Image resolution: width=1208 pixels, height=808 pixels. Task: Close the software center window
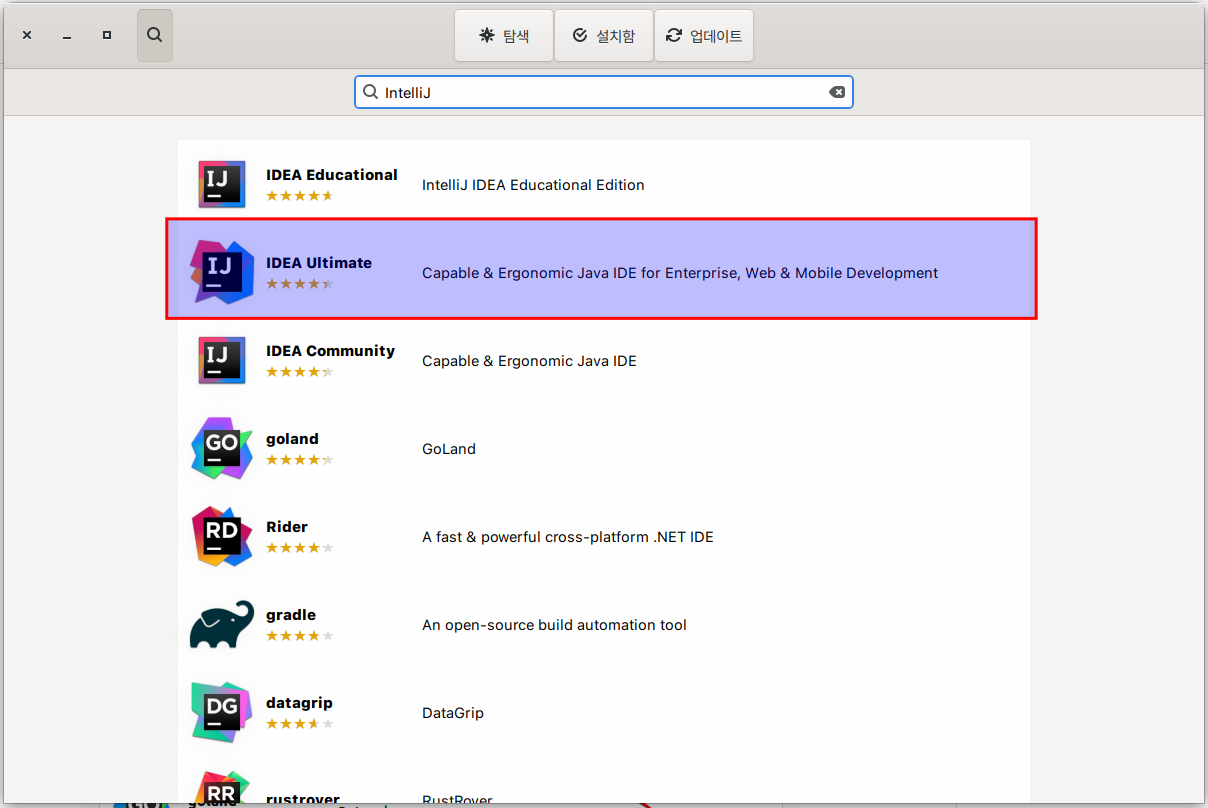27,35
